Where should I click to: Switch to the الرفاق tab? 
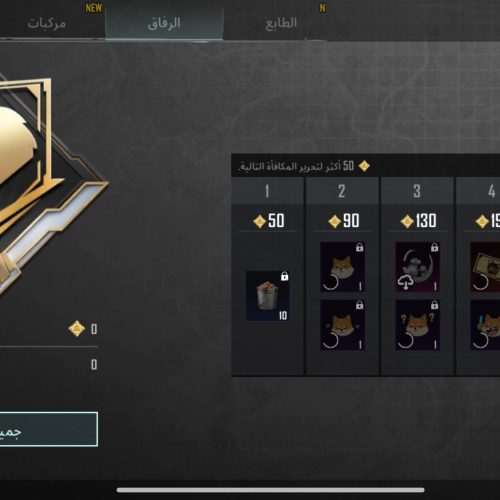click(x=164, y=23)
